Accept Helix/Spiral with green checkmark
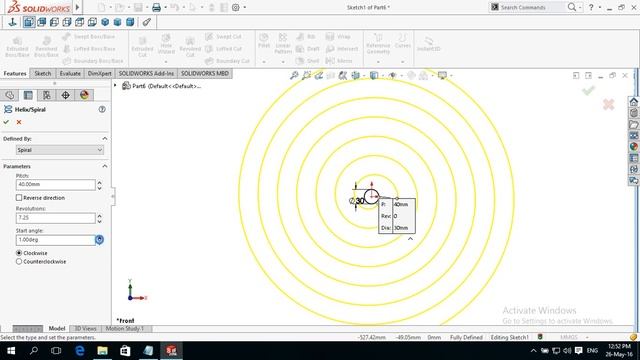 point(6,122)
